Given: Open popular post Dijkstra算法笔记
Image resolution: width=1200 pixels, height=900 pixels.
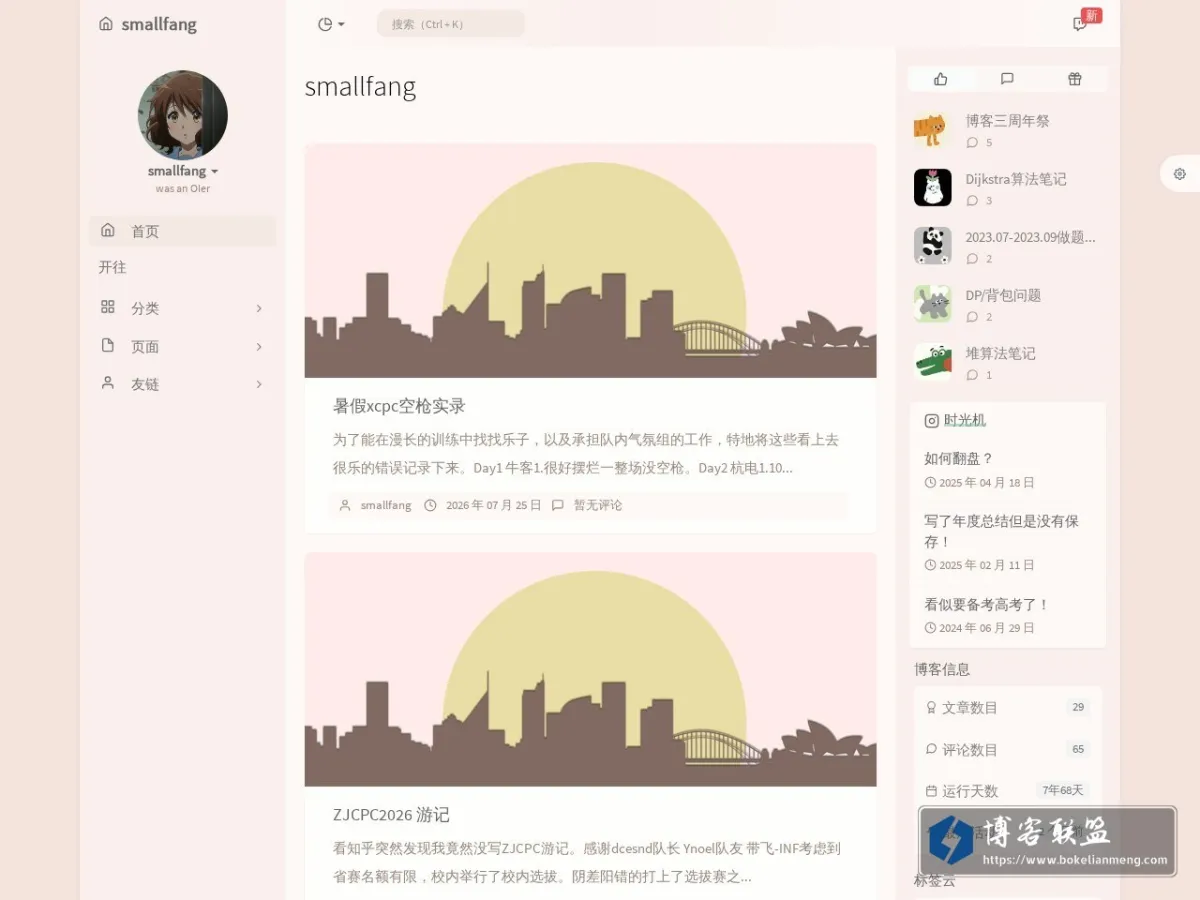Looking at the screenshot, I should click(1016, 179).
